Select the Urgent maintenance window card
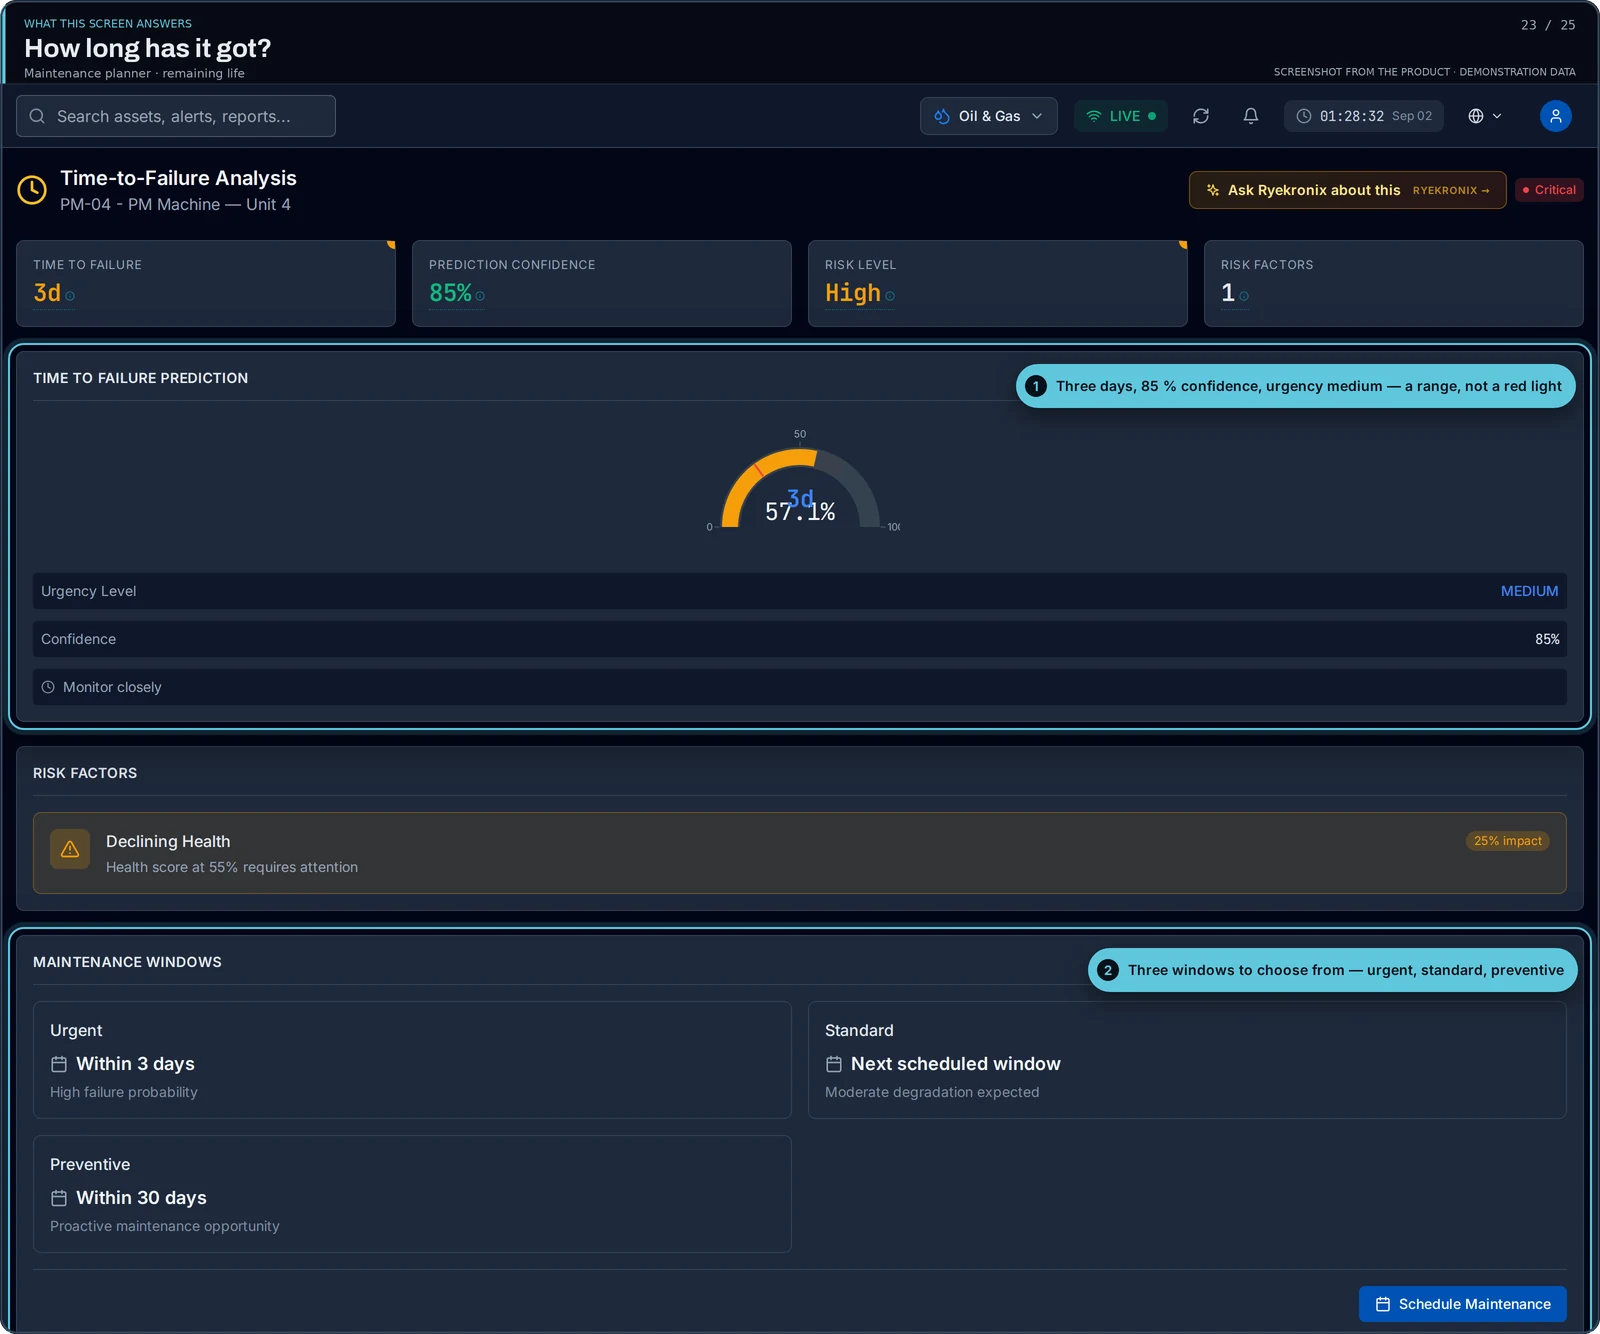This screenshot has width=1600, height=1334. [412, 1060]
